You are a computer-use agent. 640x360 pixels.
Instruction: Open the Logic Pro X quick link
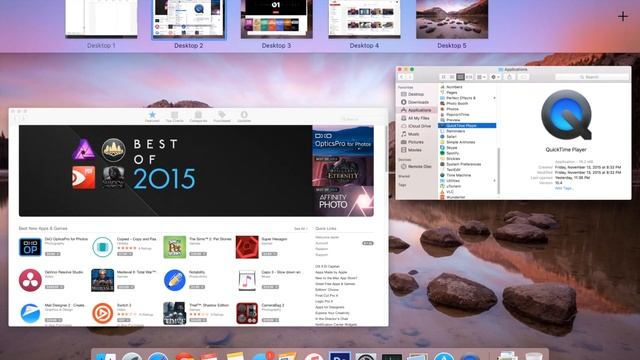click(324, 301)
